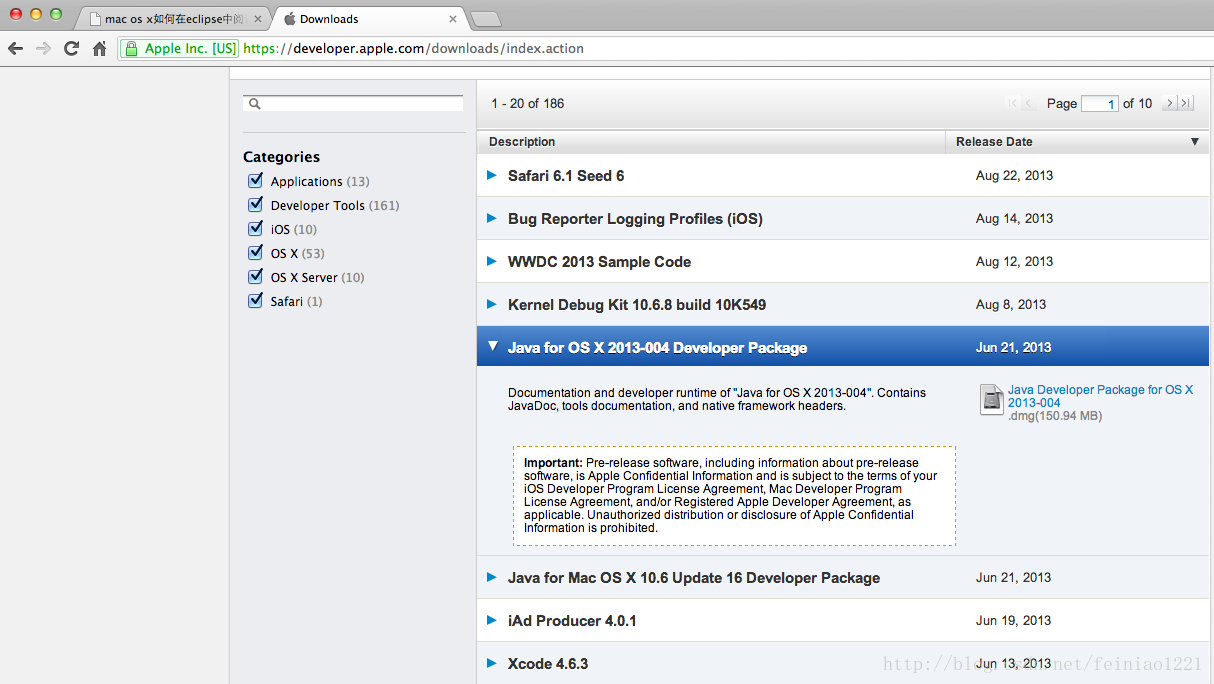Screen dimensions: 1214x684
Task: Click the Java package documentation description text
Action: 717,399
